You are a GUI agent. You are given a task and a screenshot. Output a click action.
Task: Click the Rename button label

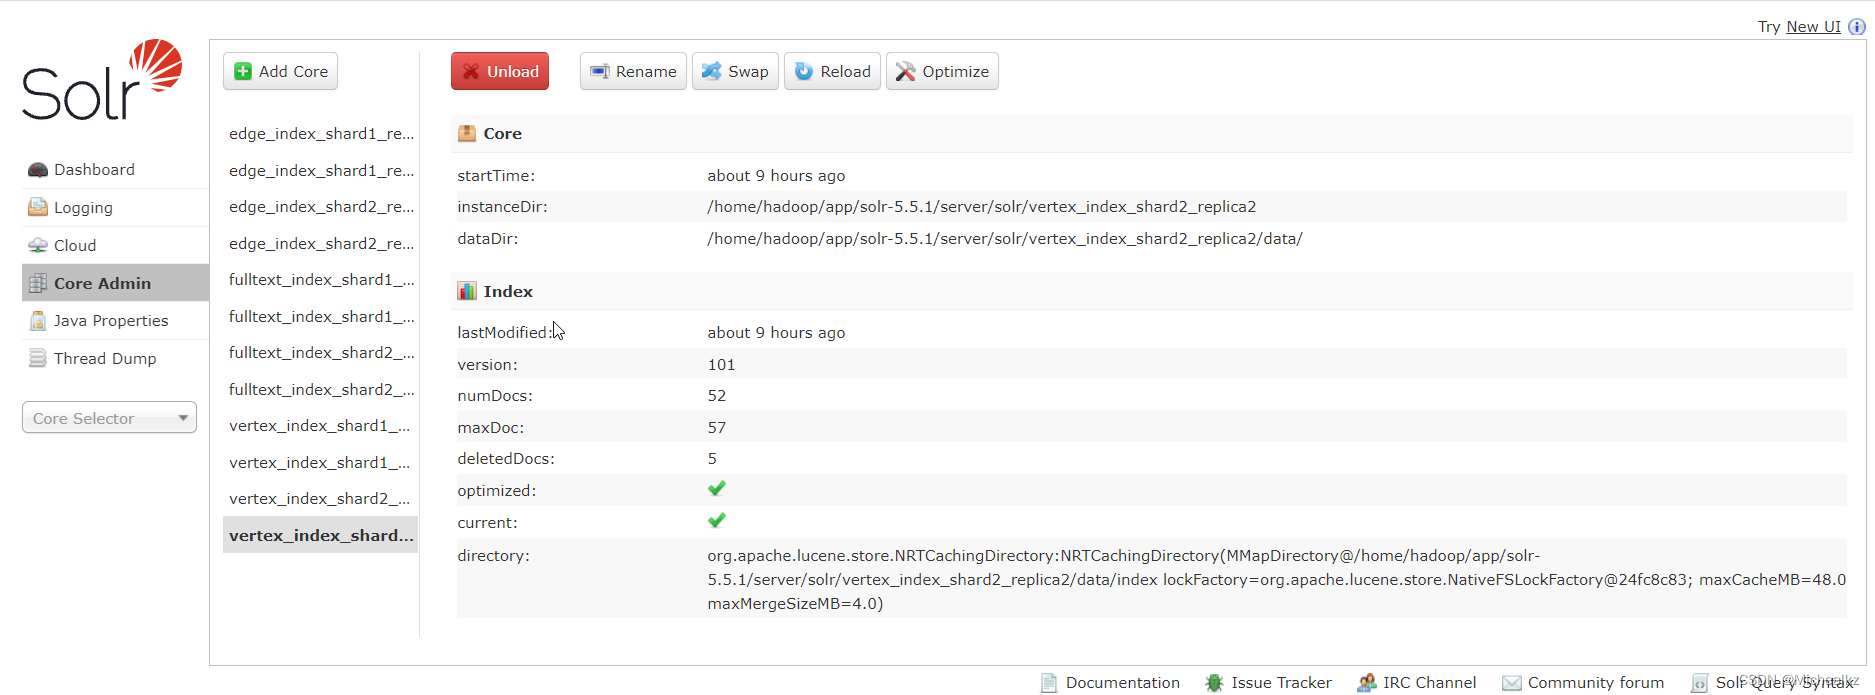point(646,72)
